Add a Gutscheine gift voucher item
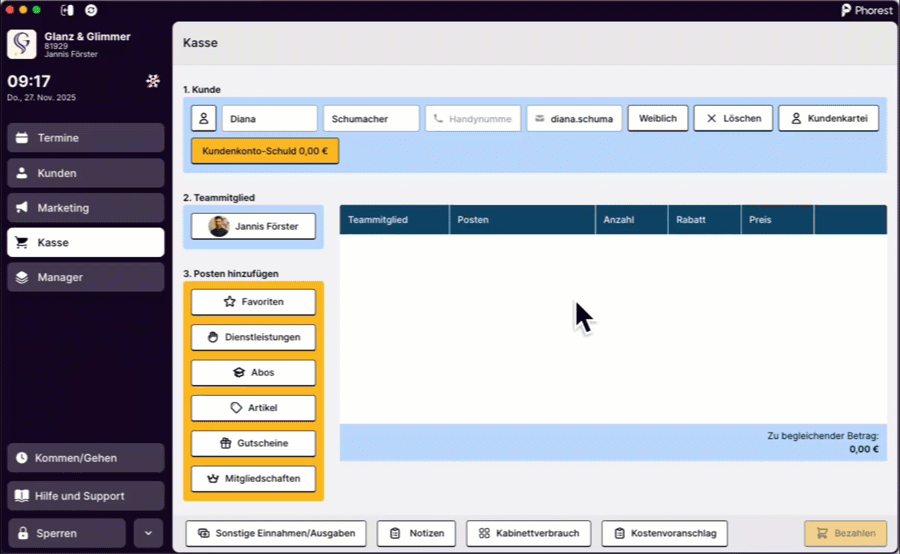This screenshot has width=900, height=554. pyautogui.click(x=253, y=443)
